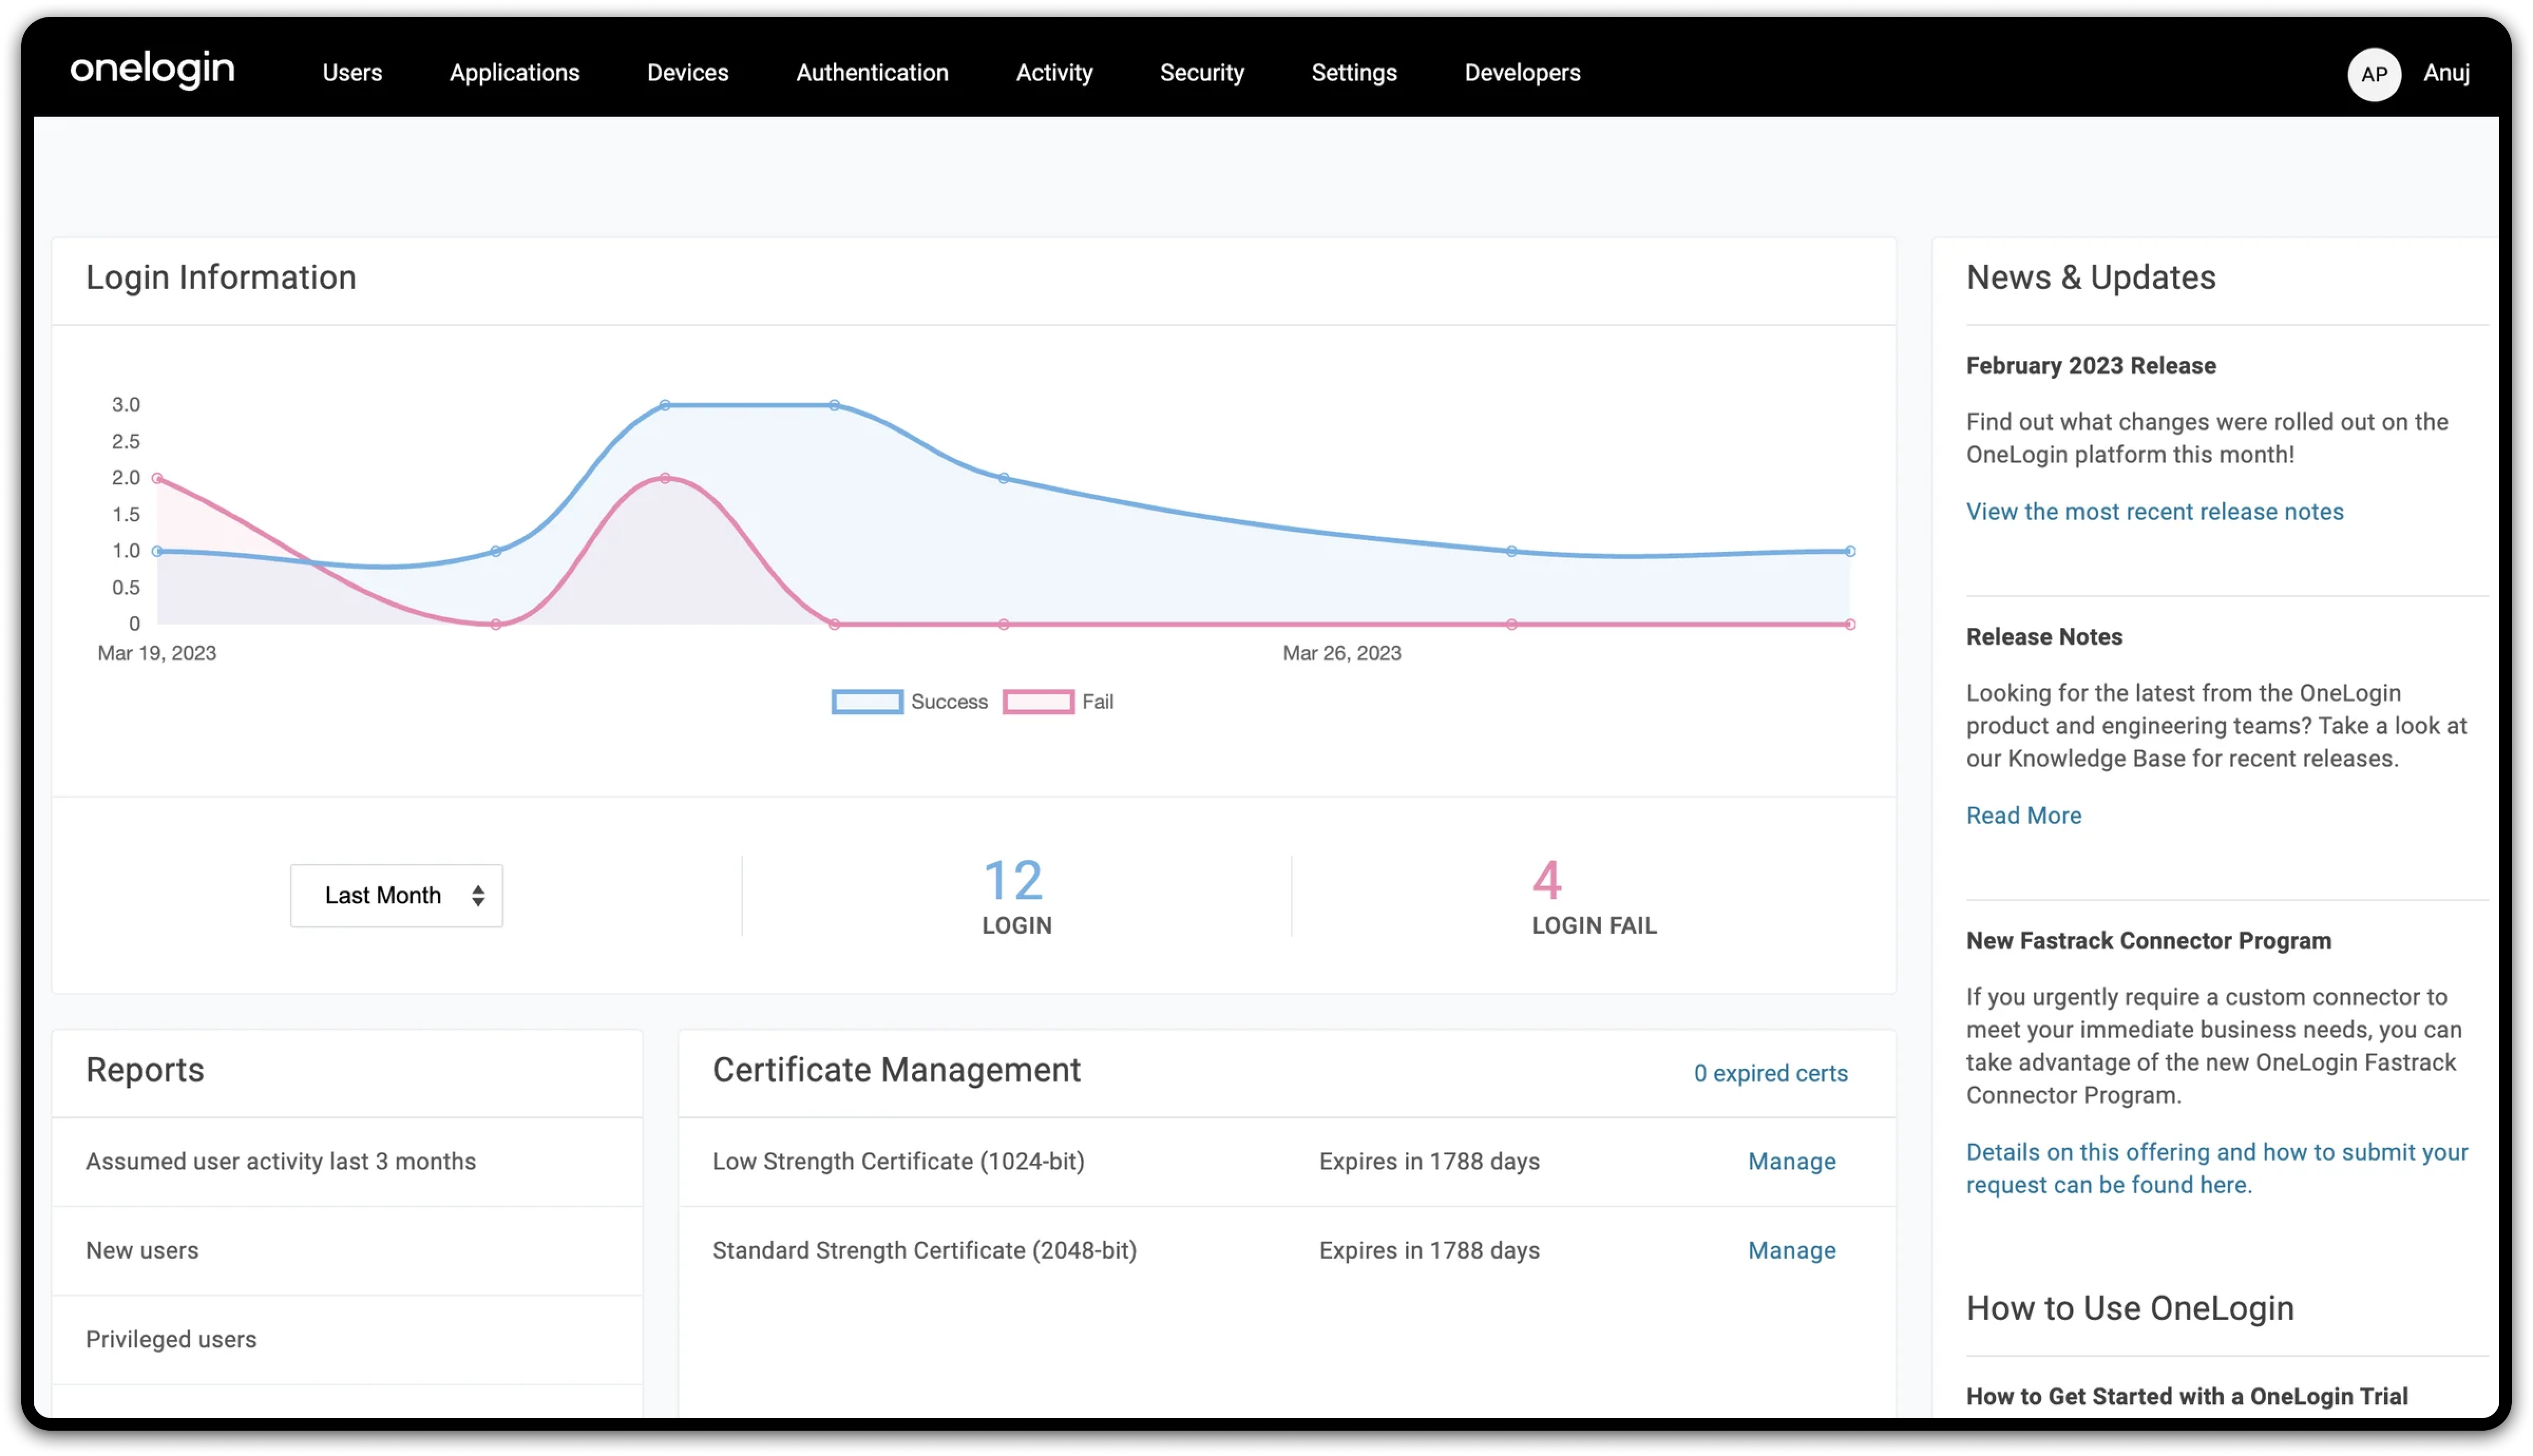Toggle the Success legend swatch
The height and width of the screenshot is (1456, 2533).
tap(867, 702)
